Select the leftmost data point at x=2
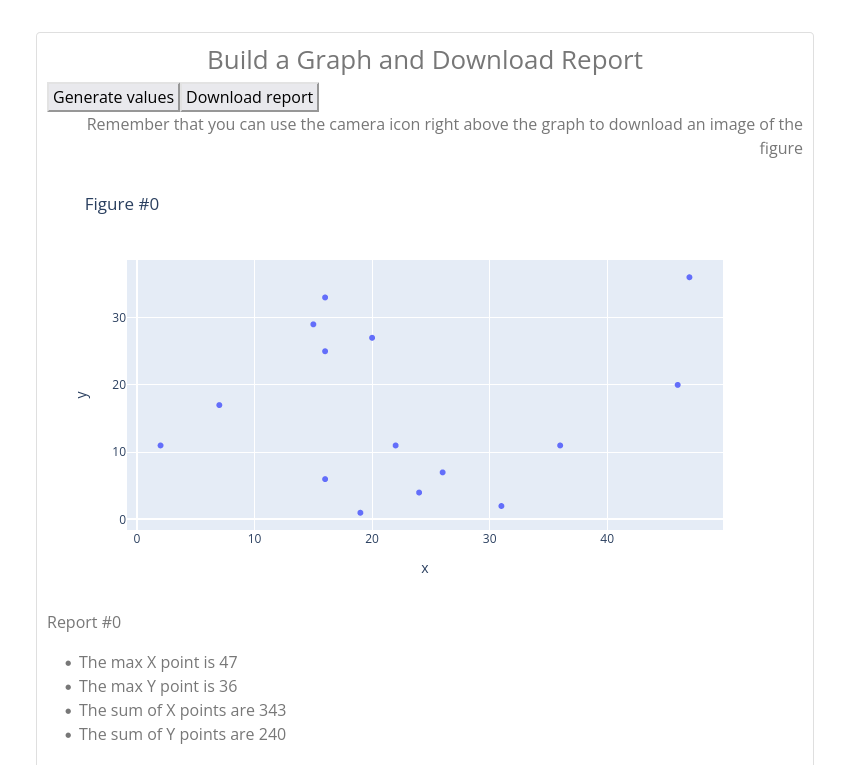This screenshot has height=765, width=850. 161,446
